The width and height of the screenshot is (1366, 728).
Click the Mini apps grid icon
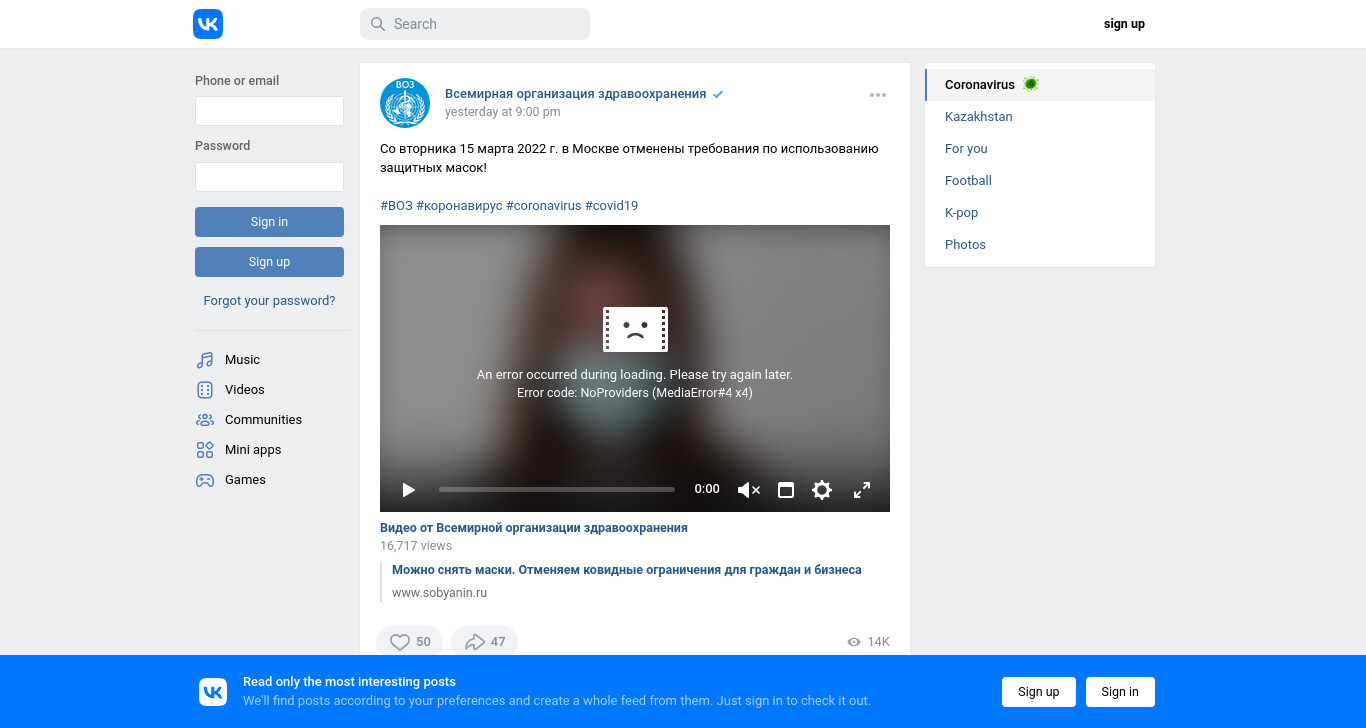(x=205, y=450)
